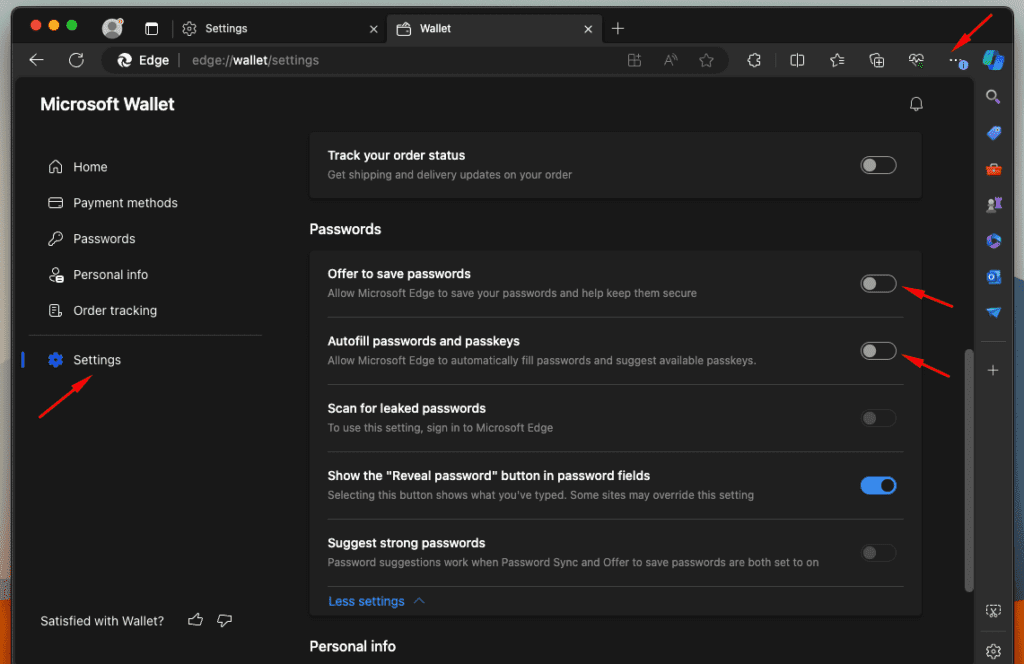1024x664 pixels.
Task: Collapse the Less settings expander
Action: (376, 601)
